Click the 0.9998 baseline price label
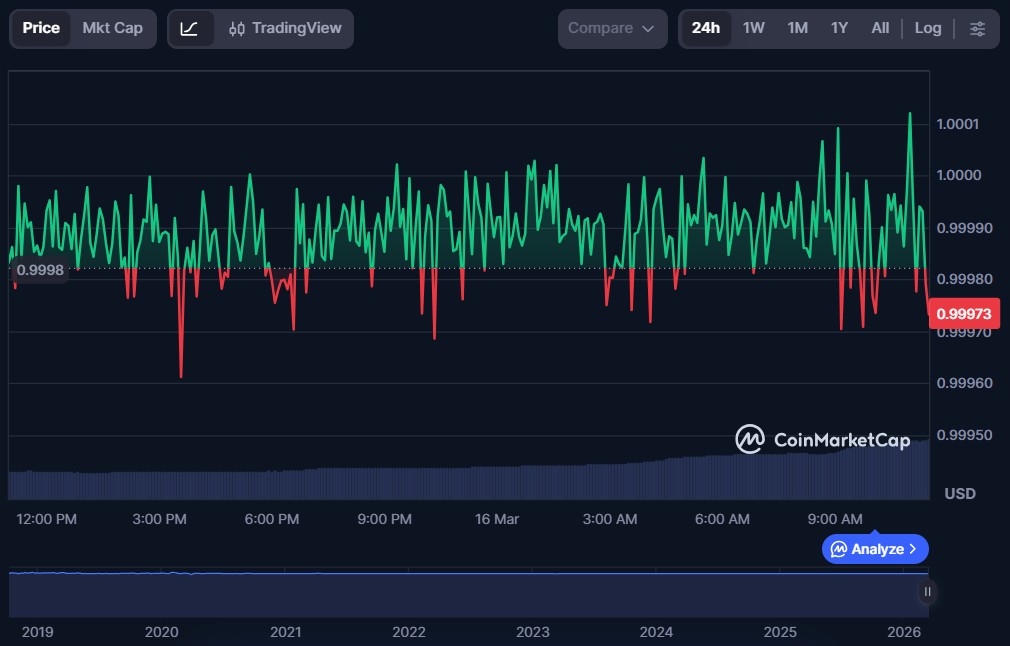The height and width of the screenshot is (646, 1010). [40, 269]
